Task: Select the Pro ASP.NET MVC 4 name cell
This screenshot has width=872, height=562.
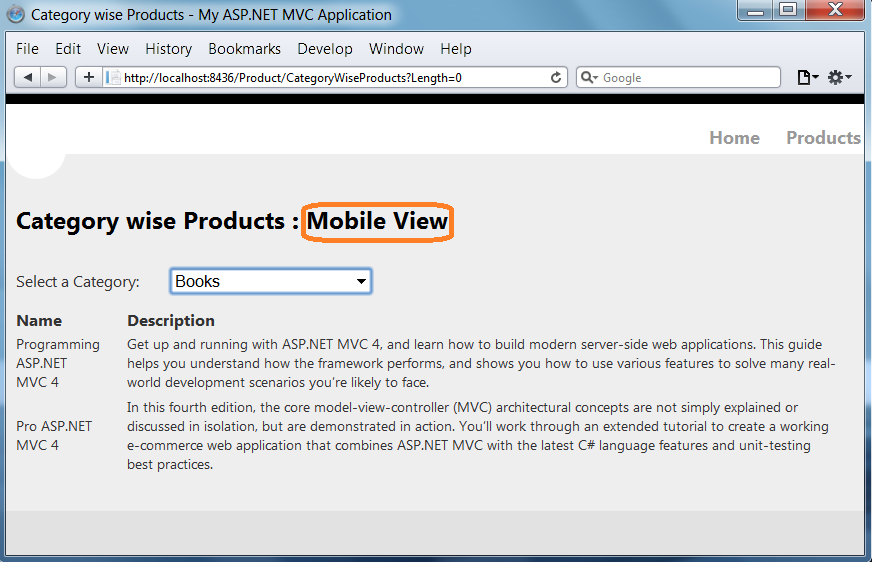Action: [x=54, y=436]
